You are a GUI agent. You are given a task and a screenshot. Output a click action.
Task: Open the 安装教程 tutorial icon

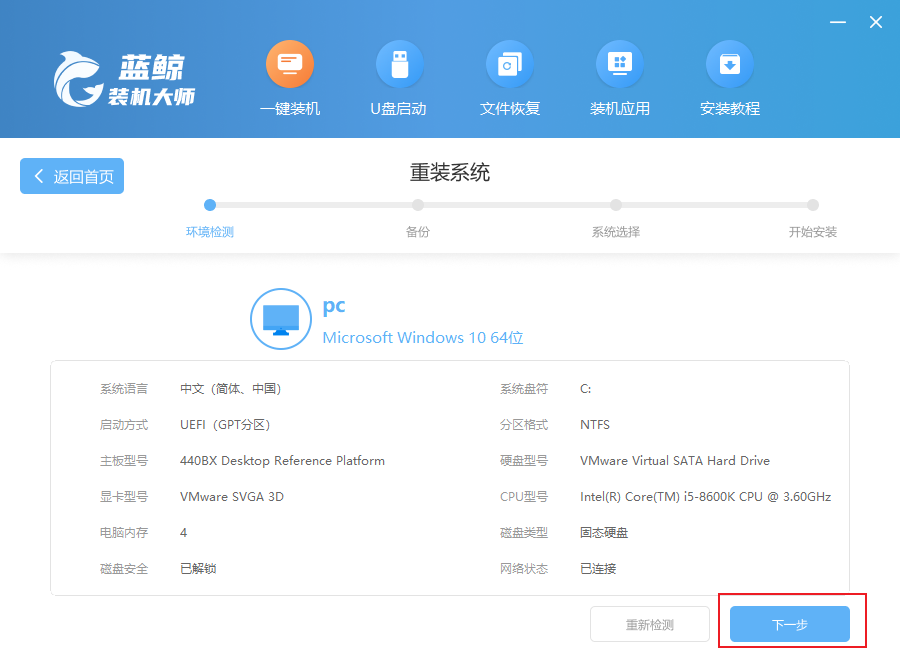[x=730, y=65]
